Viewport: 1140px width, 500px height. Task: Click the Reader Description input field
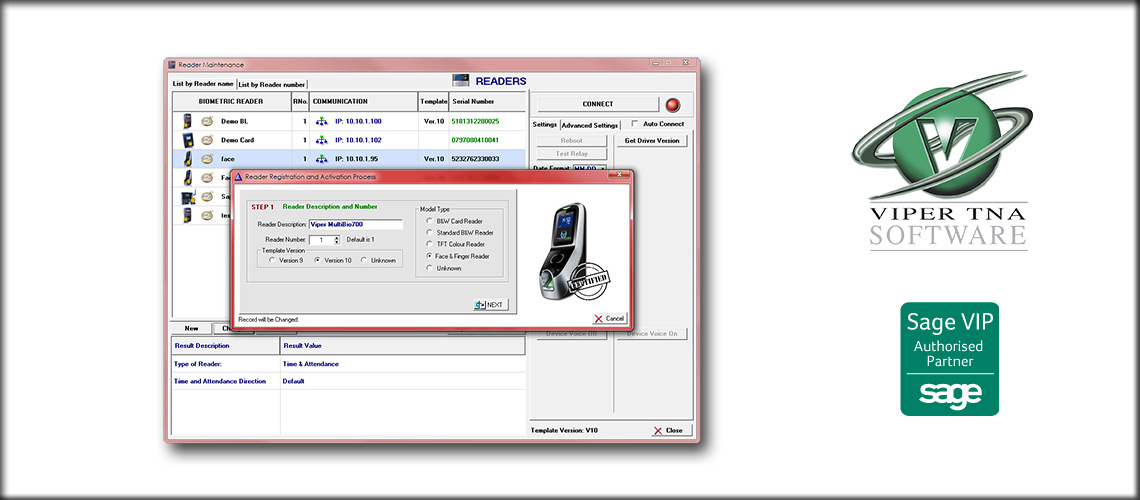click(356, 225)
